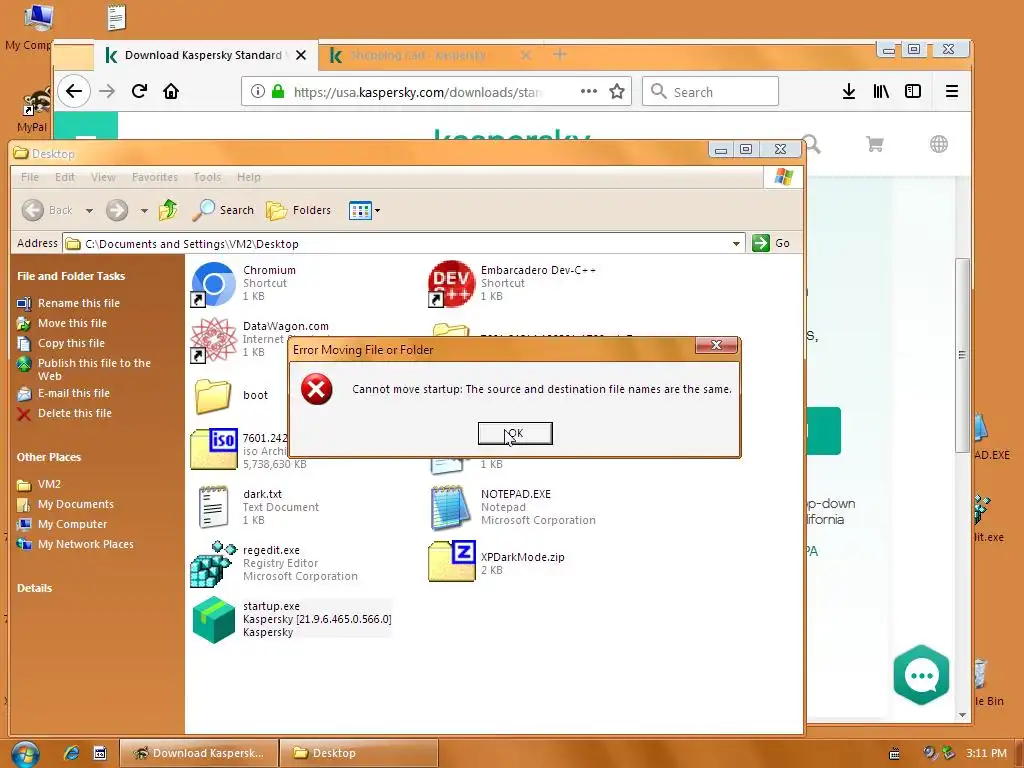Collapse the Other Places header
Viewport: 1024px width, 768px height.
click(48, 457)
